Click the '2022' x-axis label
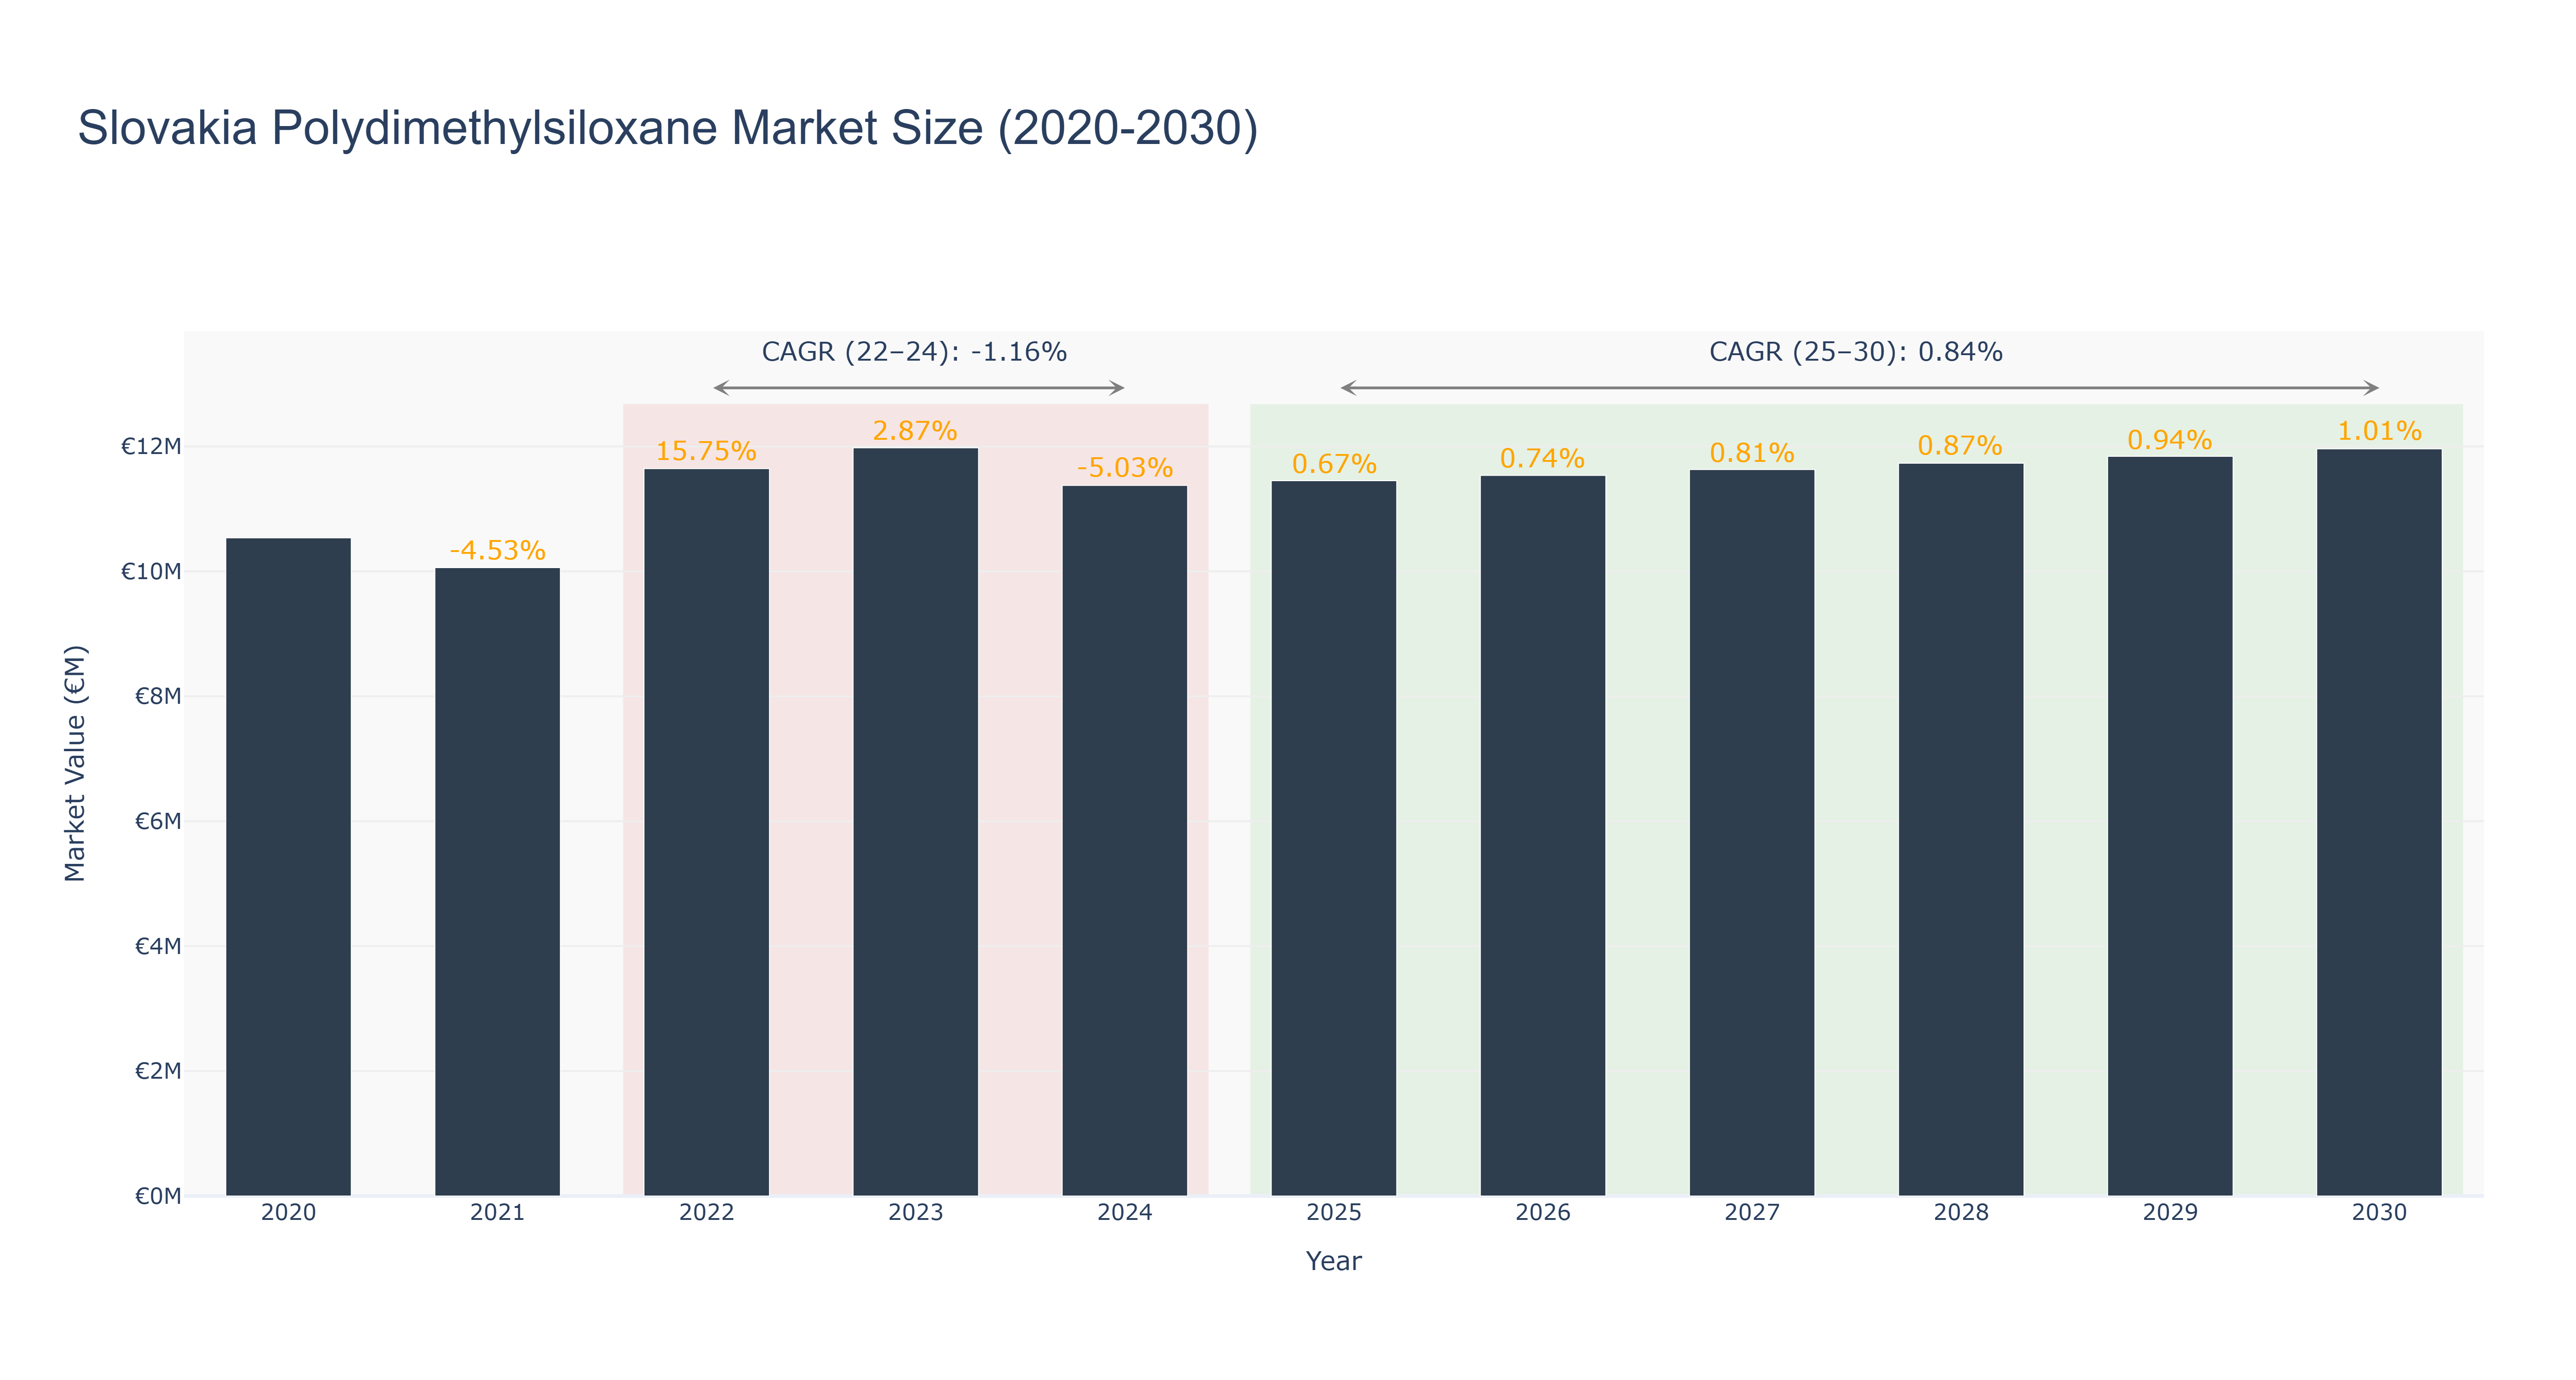 (x=706, y=1213)
